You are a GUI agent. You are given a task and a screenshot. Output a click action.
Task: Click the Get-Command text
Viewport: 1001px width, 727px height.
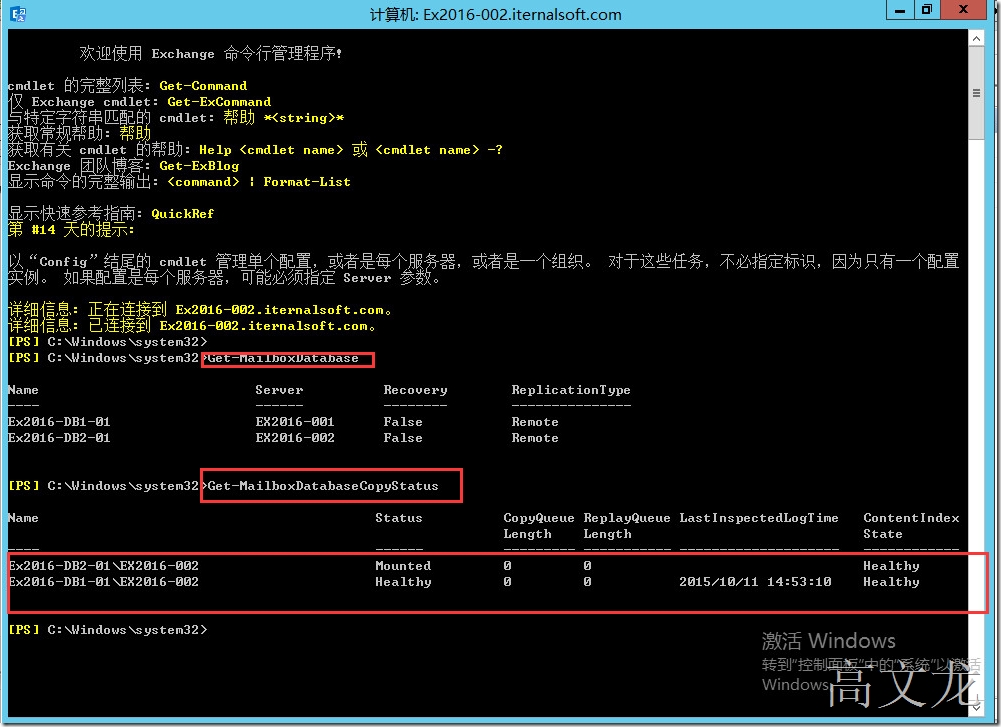coord(203,86)
